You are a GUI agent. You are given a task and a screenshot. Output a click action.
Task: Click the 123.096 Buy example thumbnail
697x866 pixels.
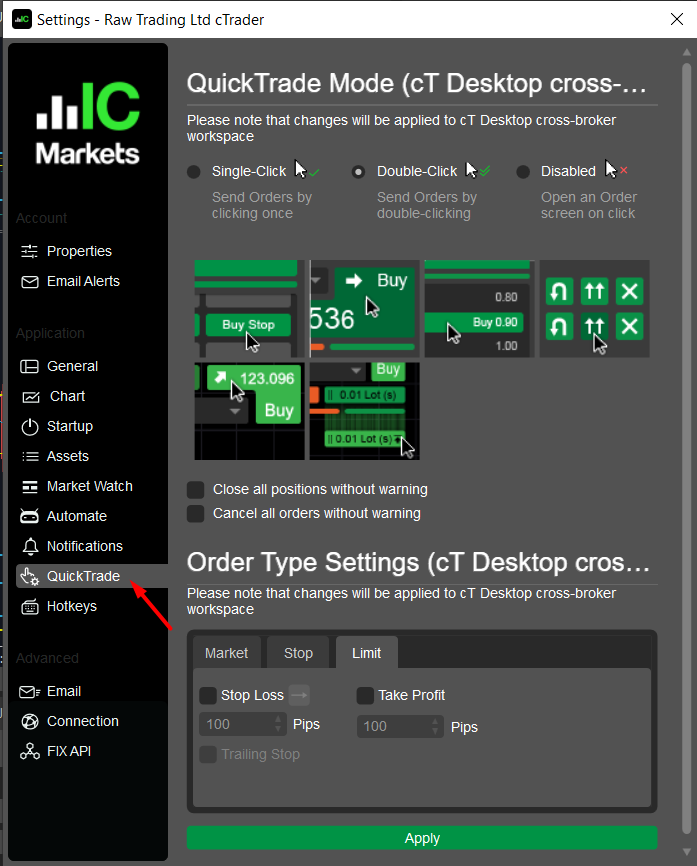coord(250,411)
